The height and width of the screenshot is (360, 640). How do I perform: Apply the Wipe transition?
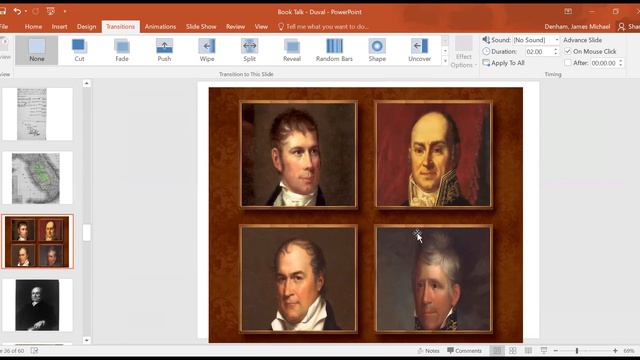[207, 50]
